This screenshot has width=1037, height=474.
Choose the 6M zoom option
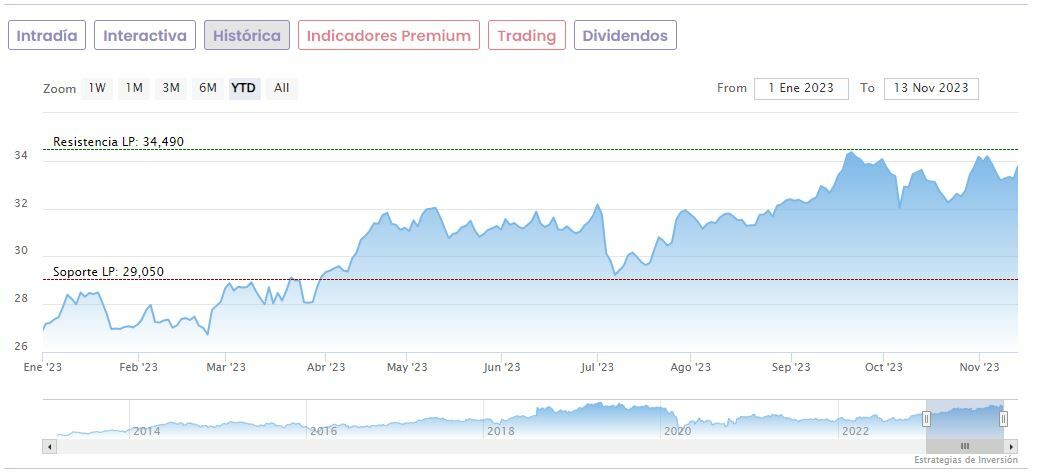tap(208, 88)
